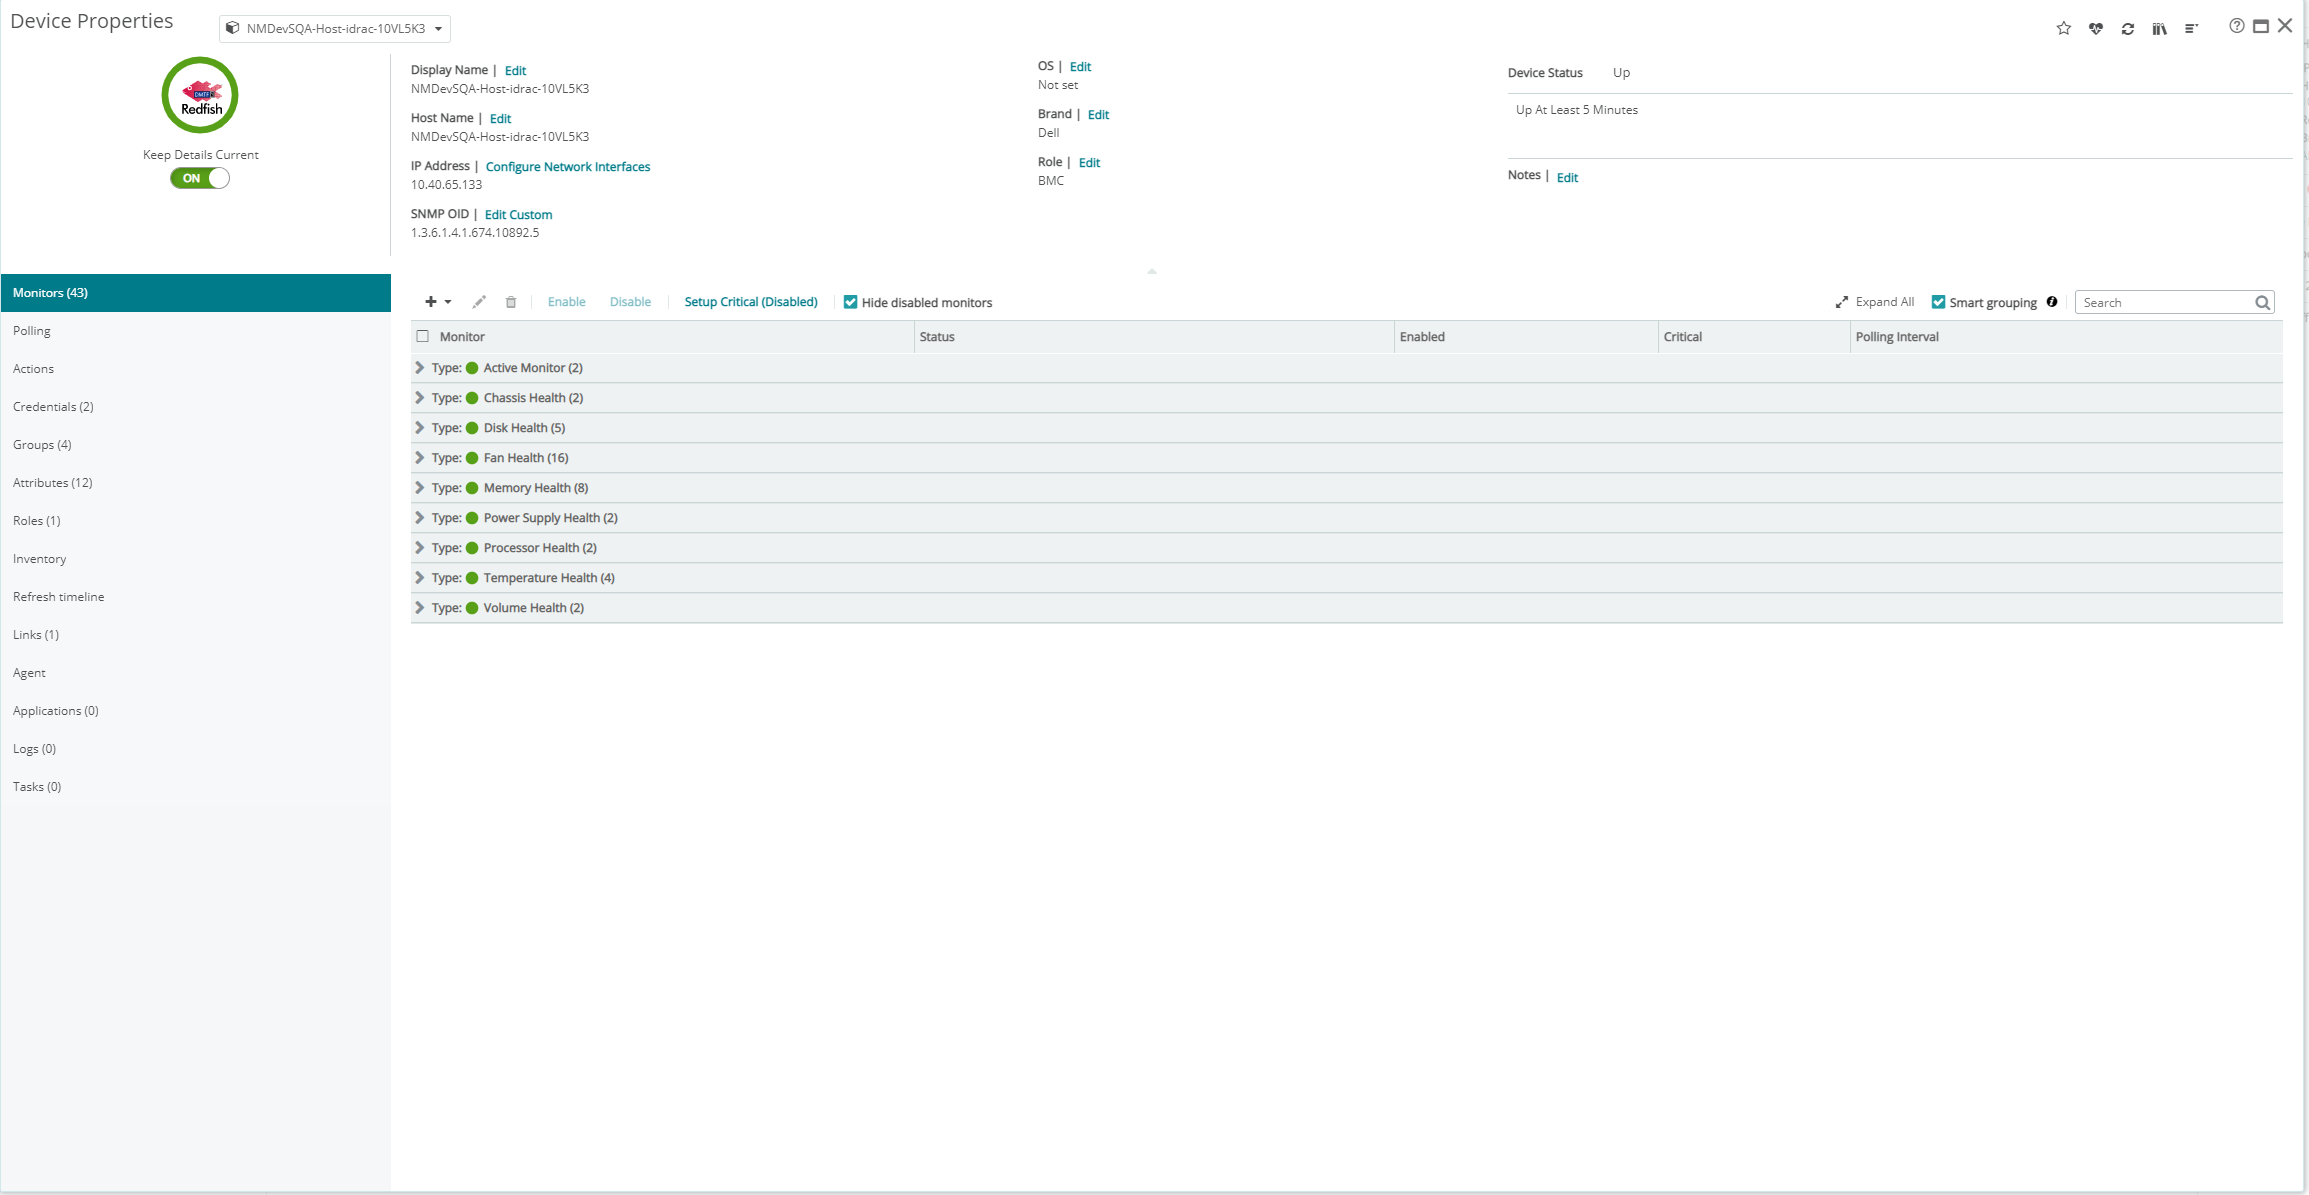Open the device library icon
Viewport: 2309px width, 1195px height.
pyautogui.click(x=2159, y=28)
